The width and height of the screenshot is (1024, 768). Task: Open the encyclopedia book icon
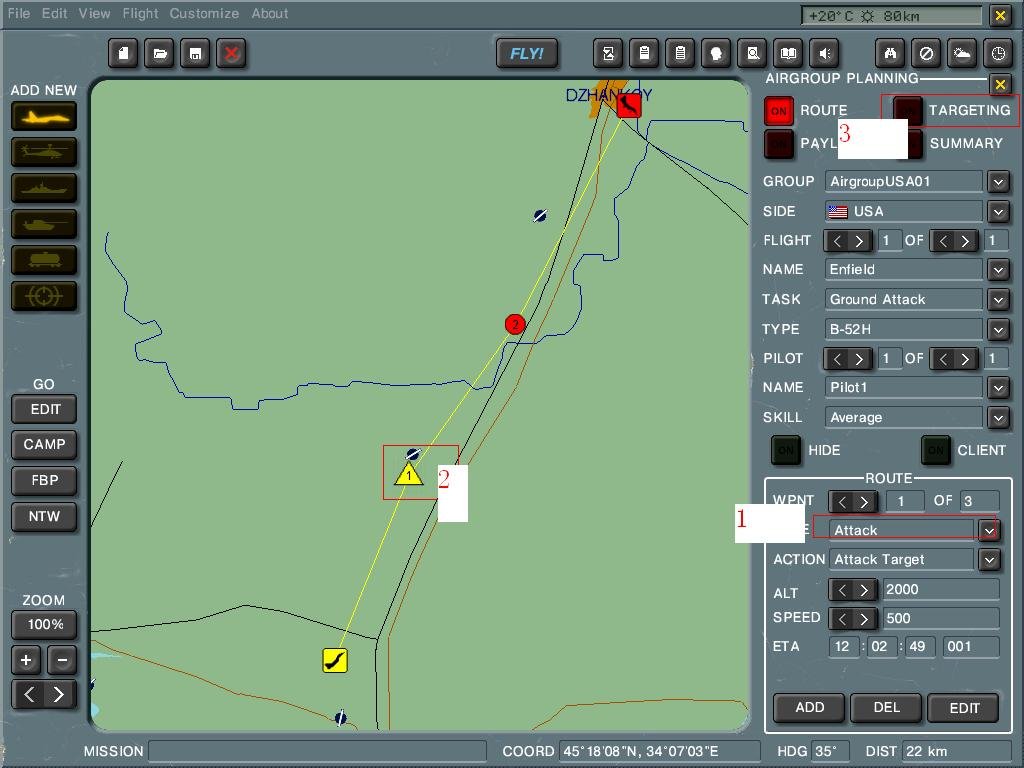coord(788,54)
